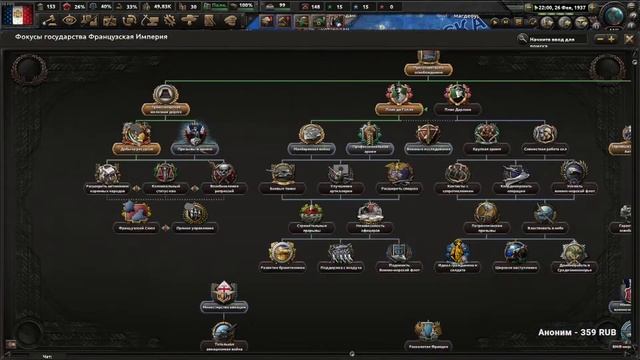Select the 'Совместная работа сил' focus
This screenshot has width=640, height=360.
tap(545, 138)
